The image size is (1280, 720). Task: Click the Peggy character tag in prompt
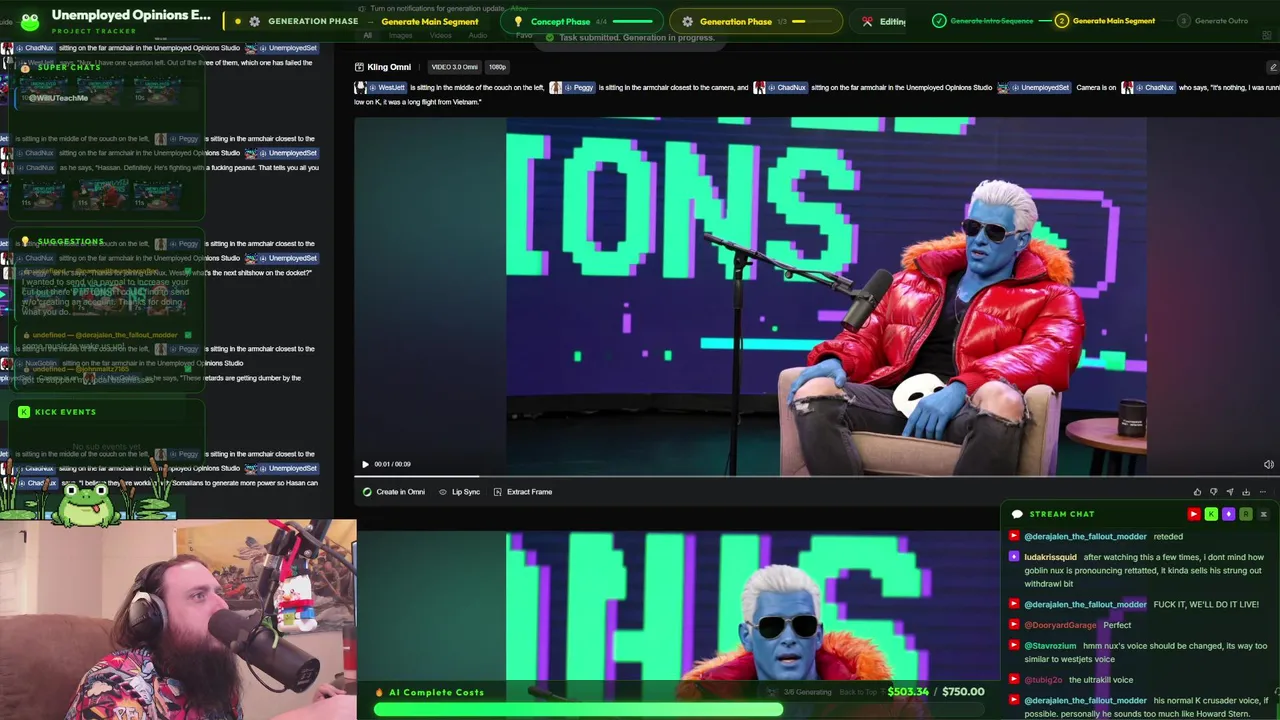(573, 88)
